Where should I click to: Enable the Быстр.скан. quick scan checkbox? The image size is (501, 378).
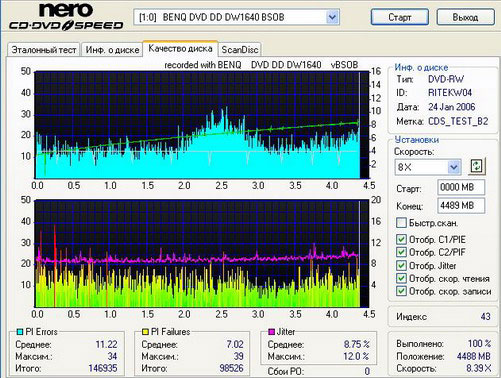click(x=401, y=223)
